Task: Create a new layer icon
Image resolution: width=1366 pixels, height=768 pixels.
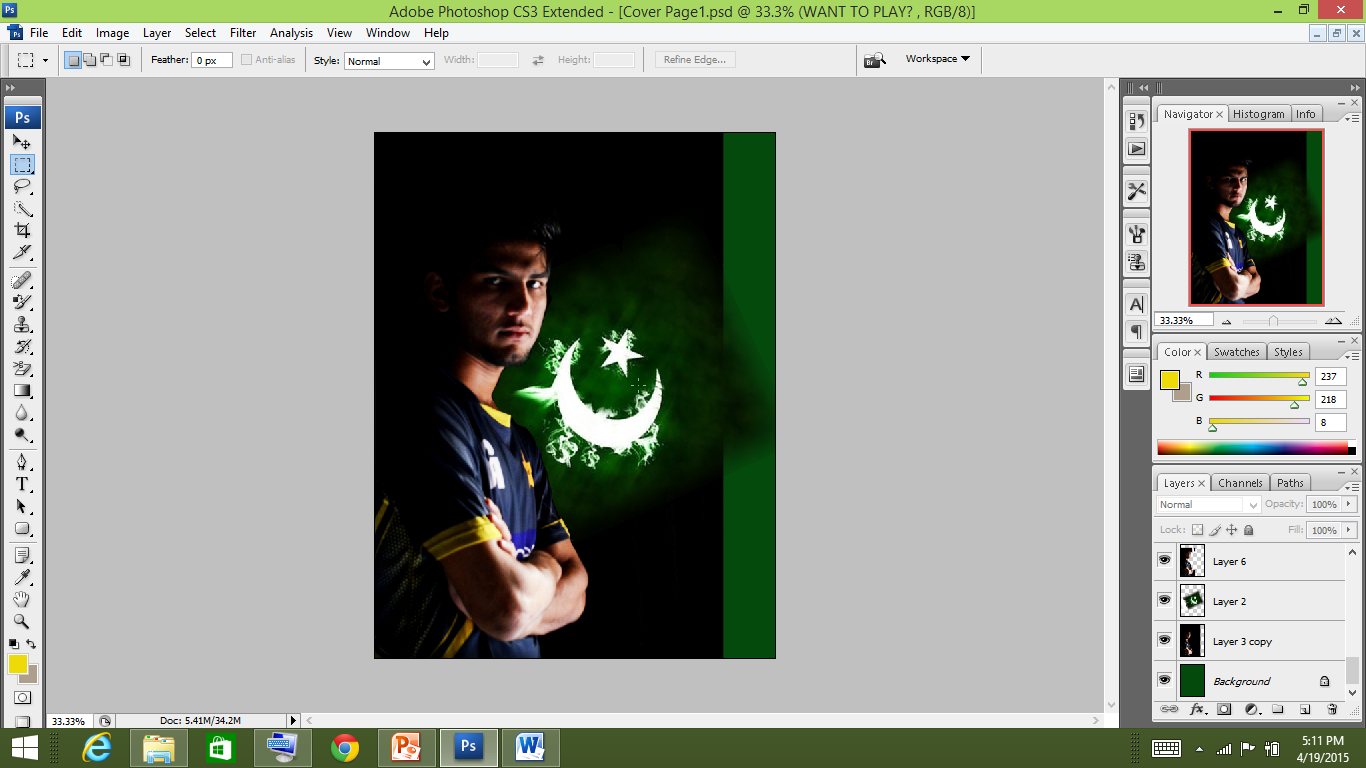Action: [1305, 709]
